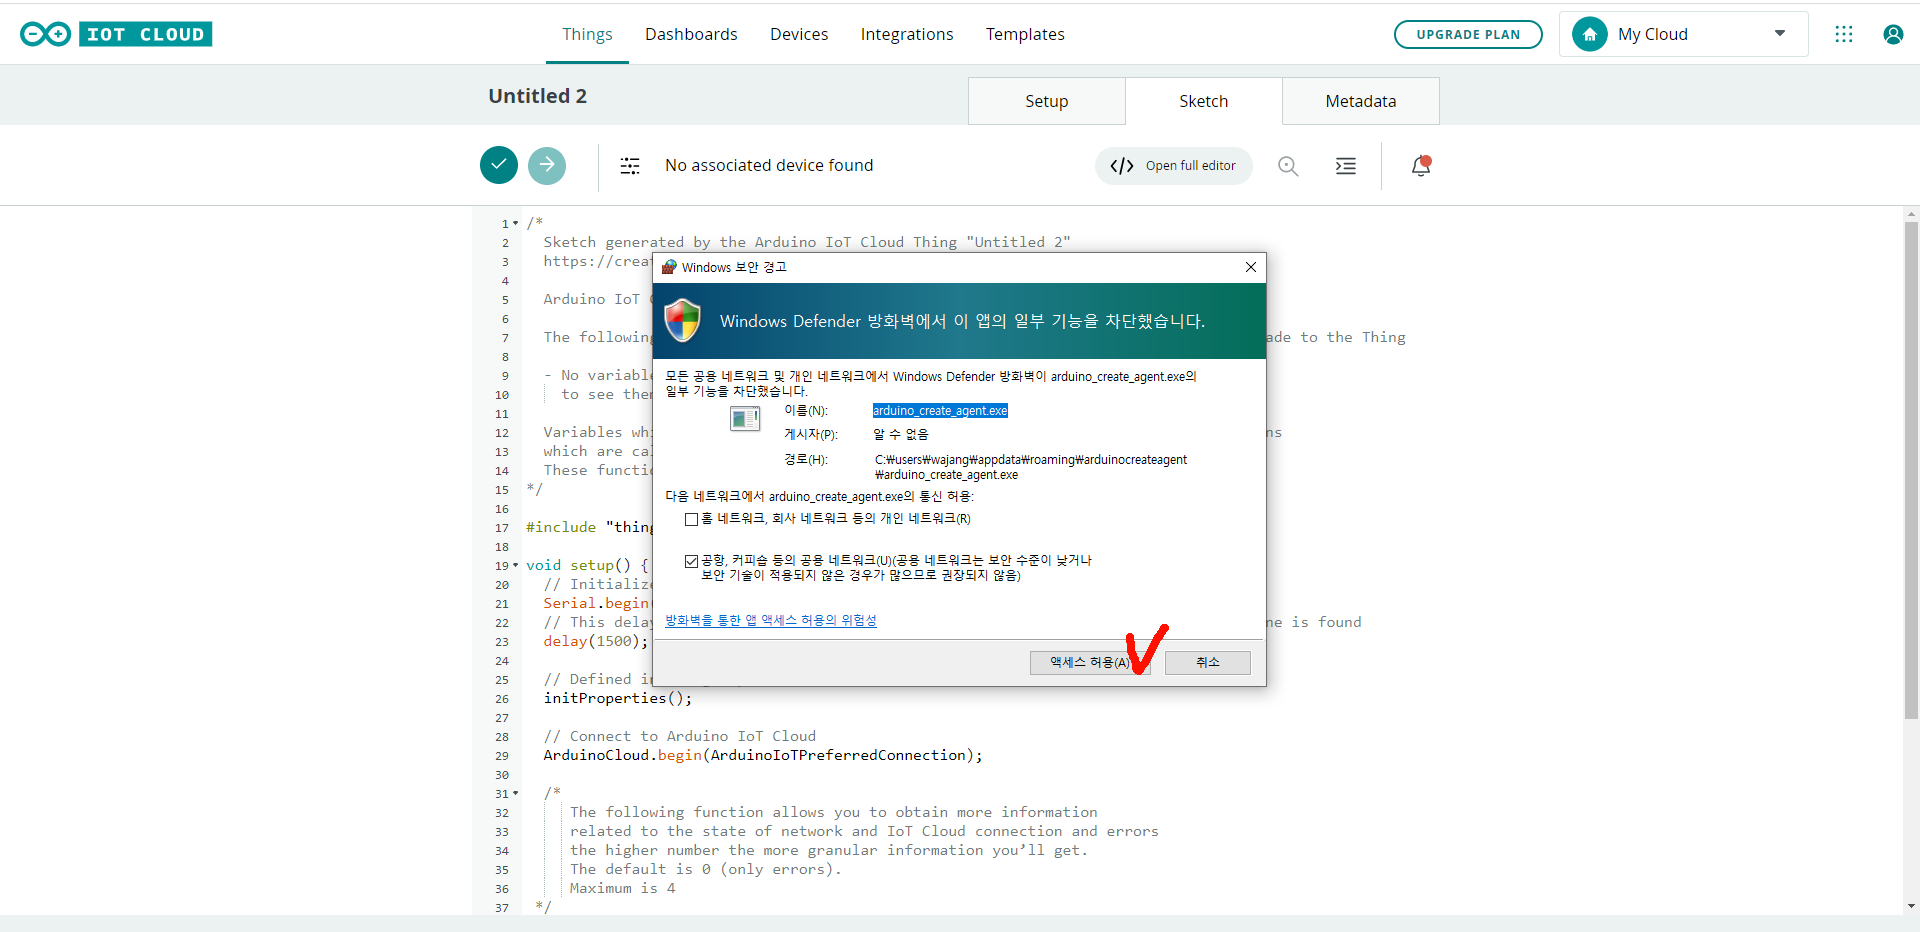
Task: Open the Devices tab
Action: pos(799,34)
